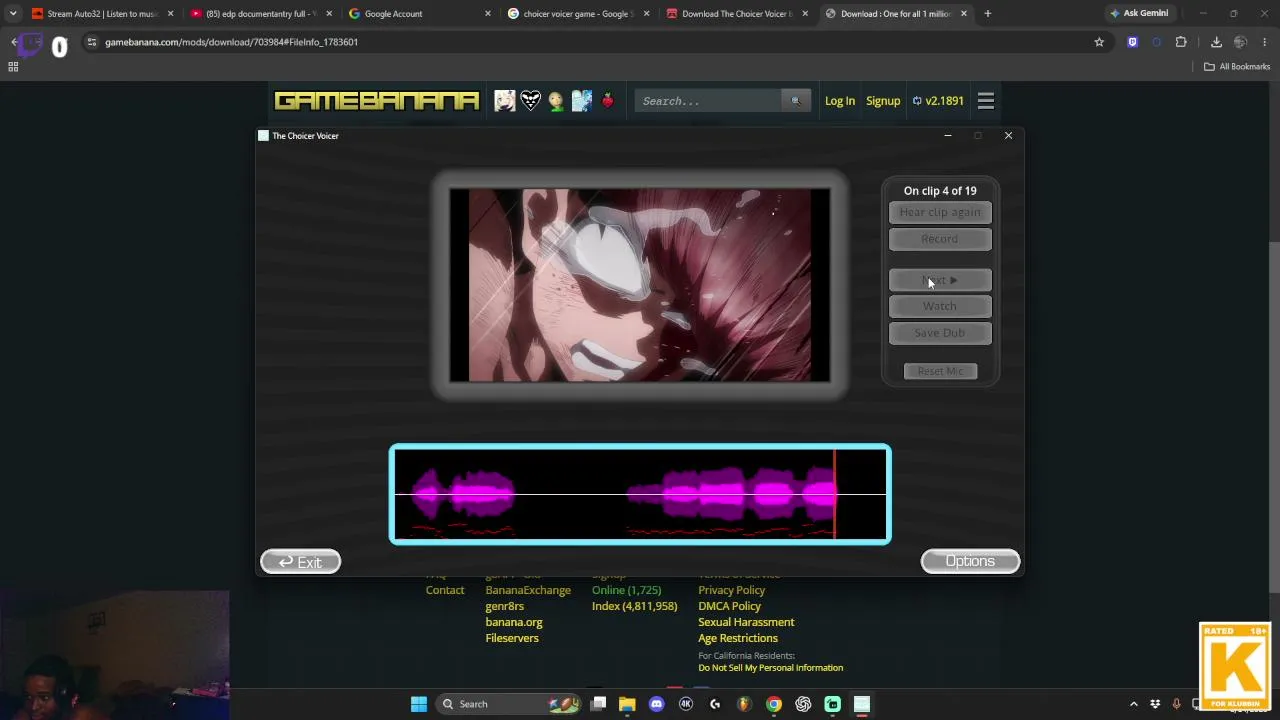Open the strawberry Celeste game icon
The image size is (1280, 720).
[x=607, y=101]
